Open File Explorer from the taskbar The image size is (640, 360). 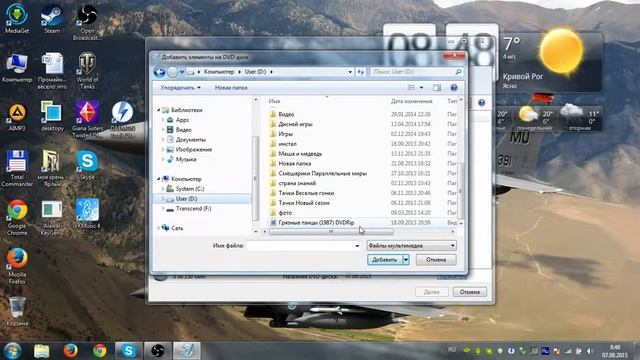coord(42,351)
